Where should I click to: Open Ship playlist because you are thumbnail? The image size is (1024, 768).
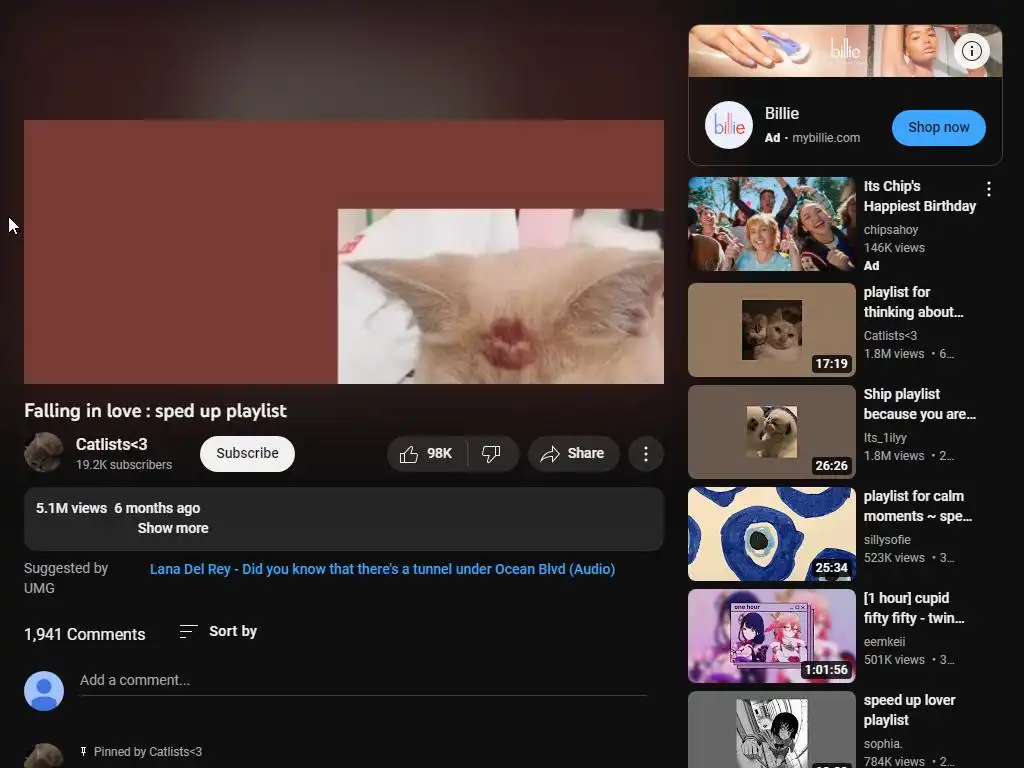[x=771, y=432]
